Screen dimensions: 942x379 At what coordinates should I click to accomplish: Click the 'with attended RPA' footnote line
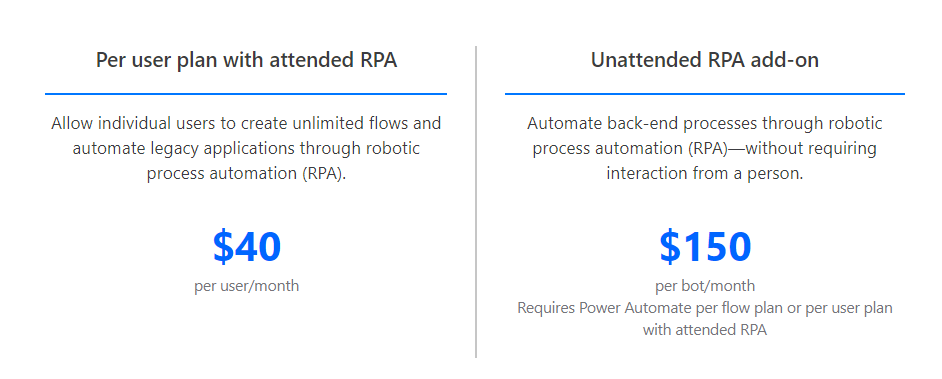(705, 330)
